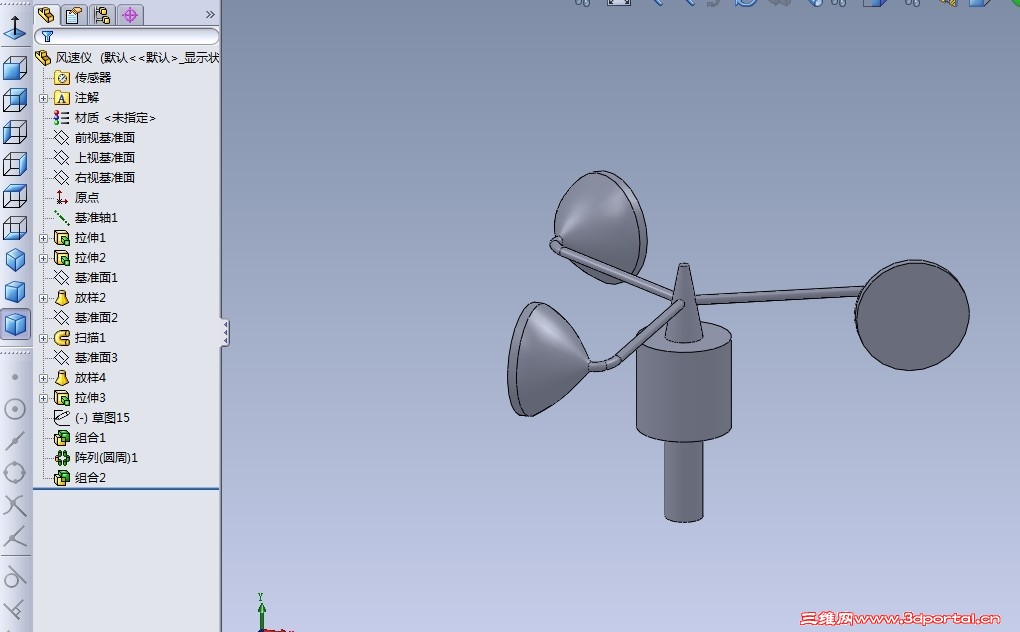The width and height of the screenshot is (1020, 632).
Task: Open the ConfigurationManager tab
Action: click(x=102, y=14)
